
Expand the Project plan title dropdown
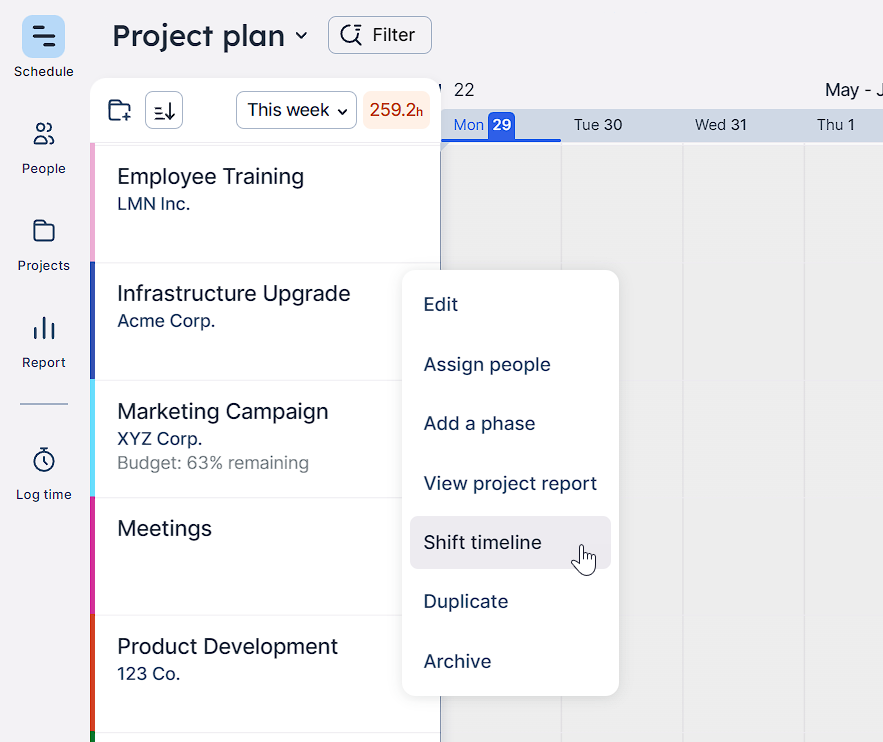click(301, 37)
